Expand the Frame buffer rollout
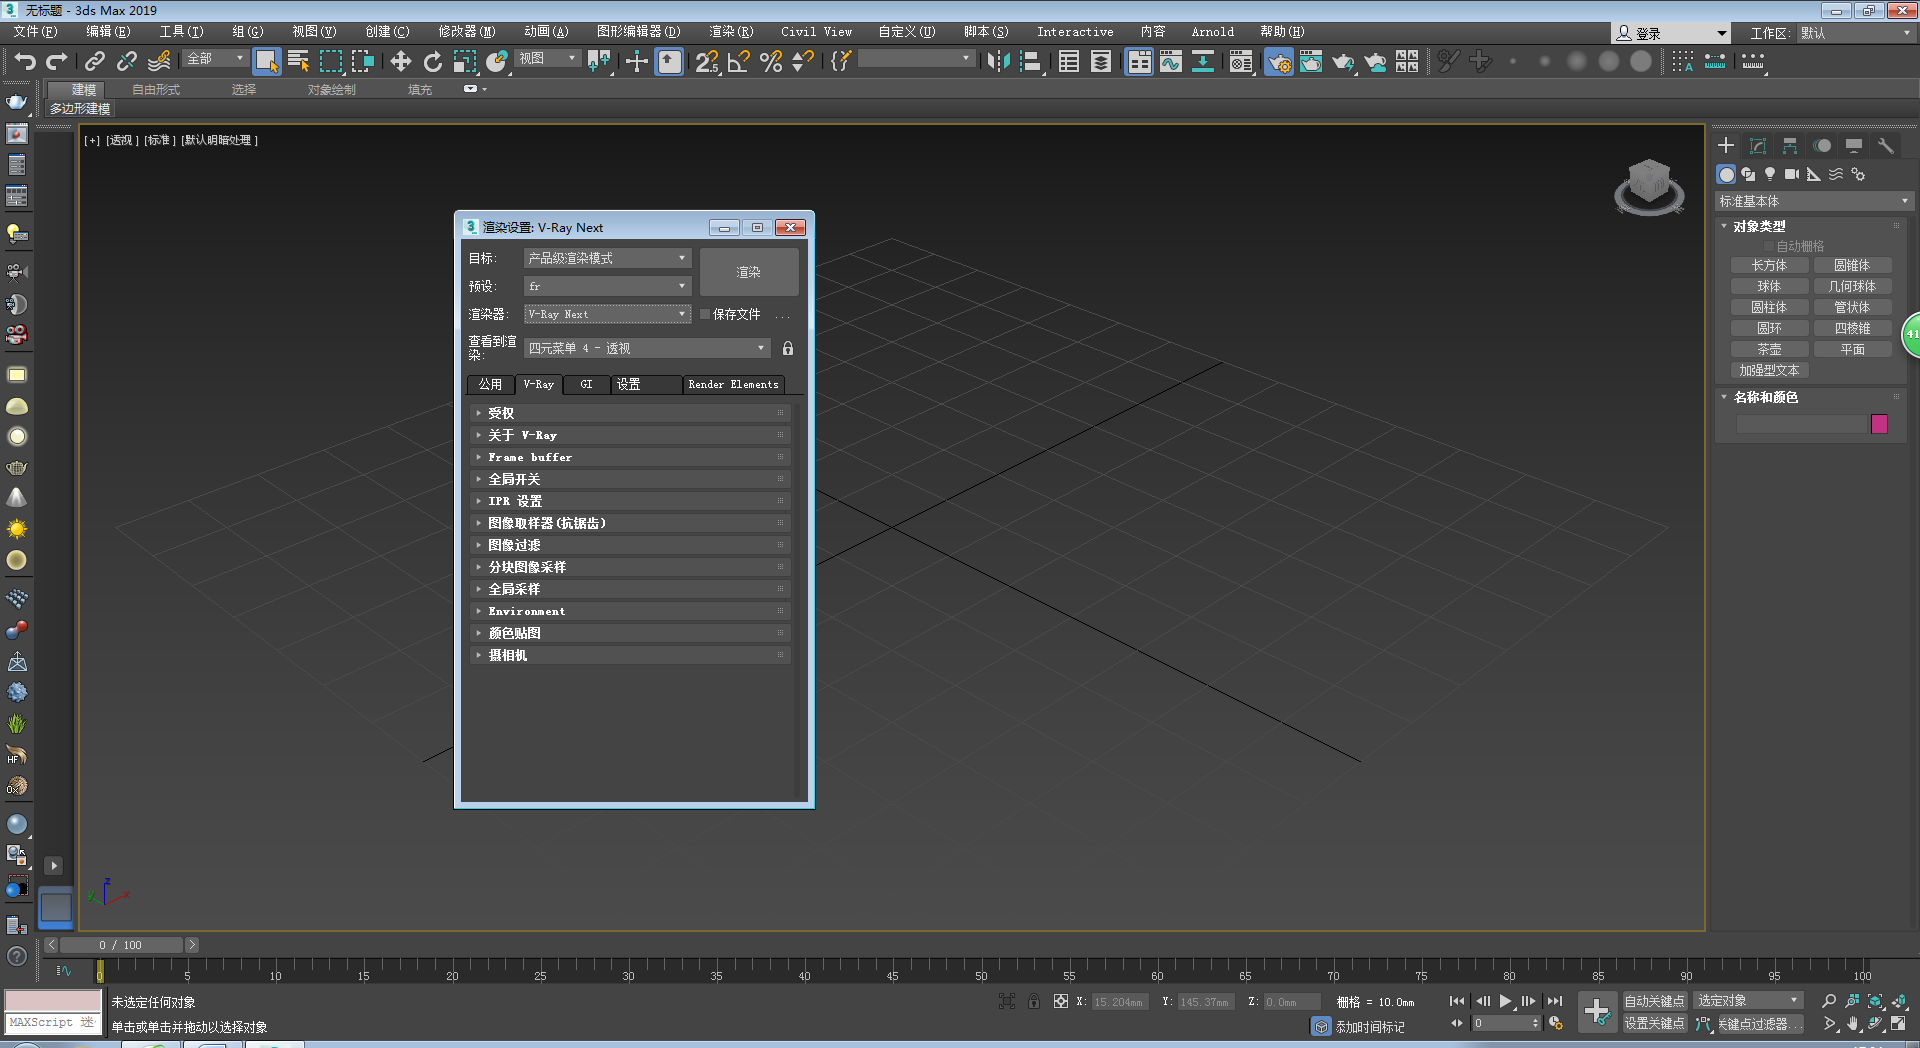The image size is (1920, 1048). tap(630, 457)
